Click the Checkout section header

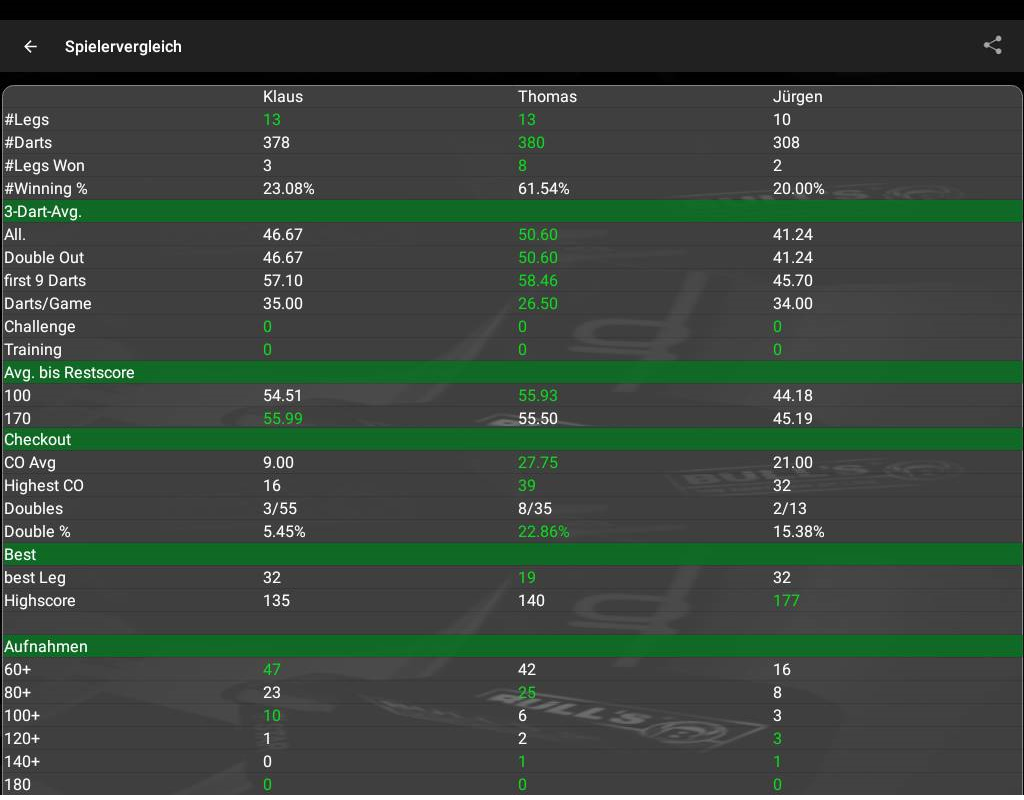(37, 439)
